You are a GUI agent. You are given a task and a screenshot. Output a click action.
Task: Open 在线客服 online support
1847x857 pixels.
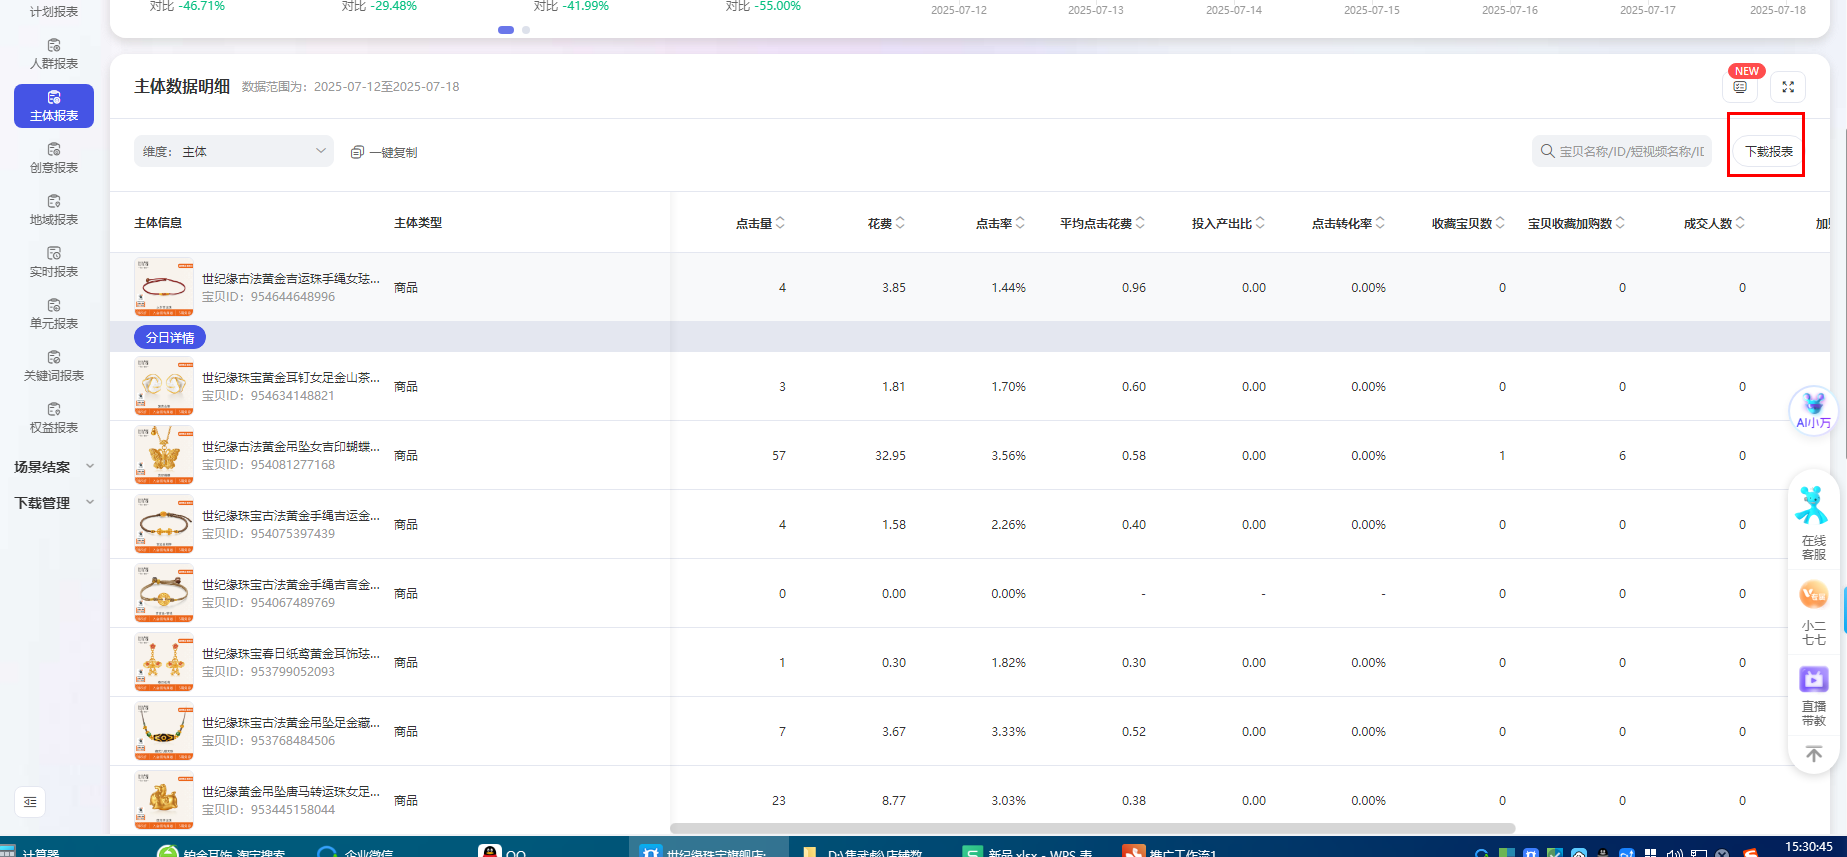pyautogui.click(x=1813, y=520)
